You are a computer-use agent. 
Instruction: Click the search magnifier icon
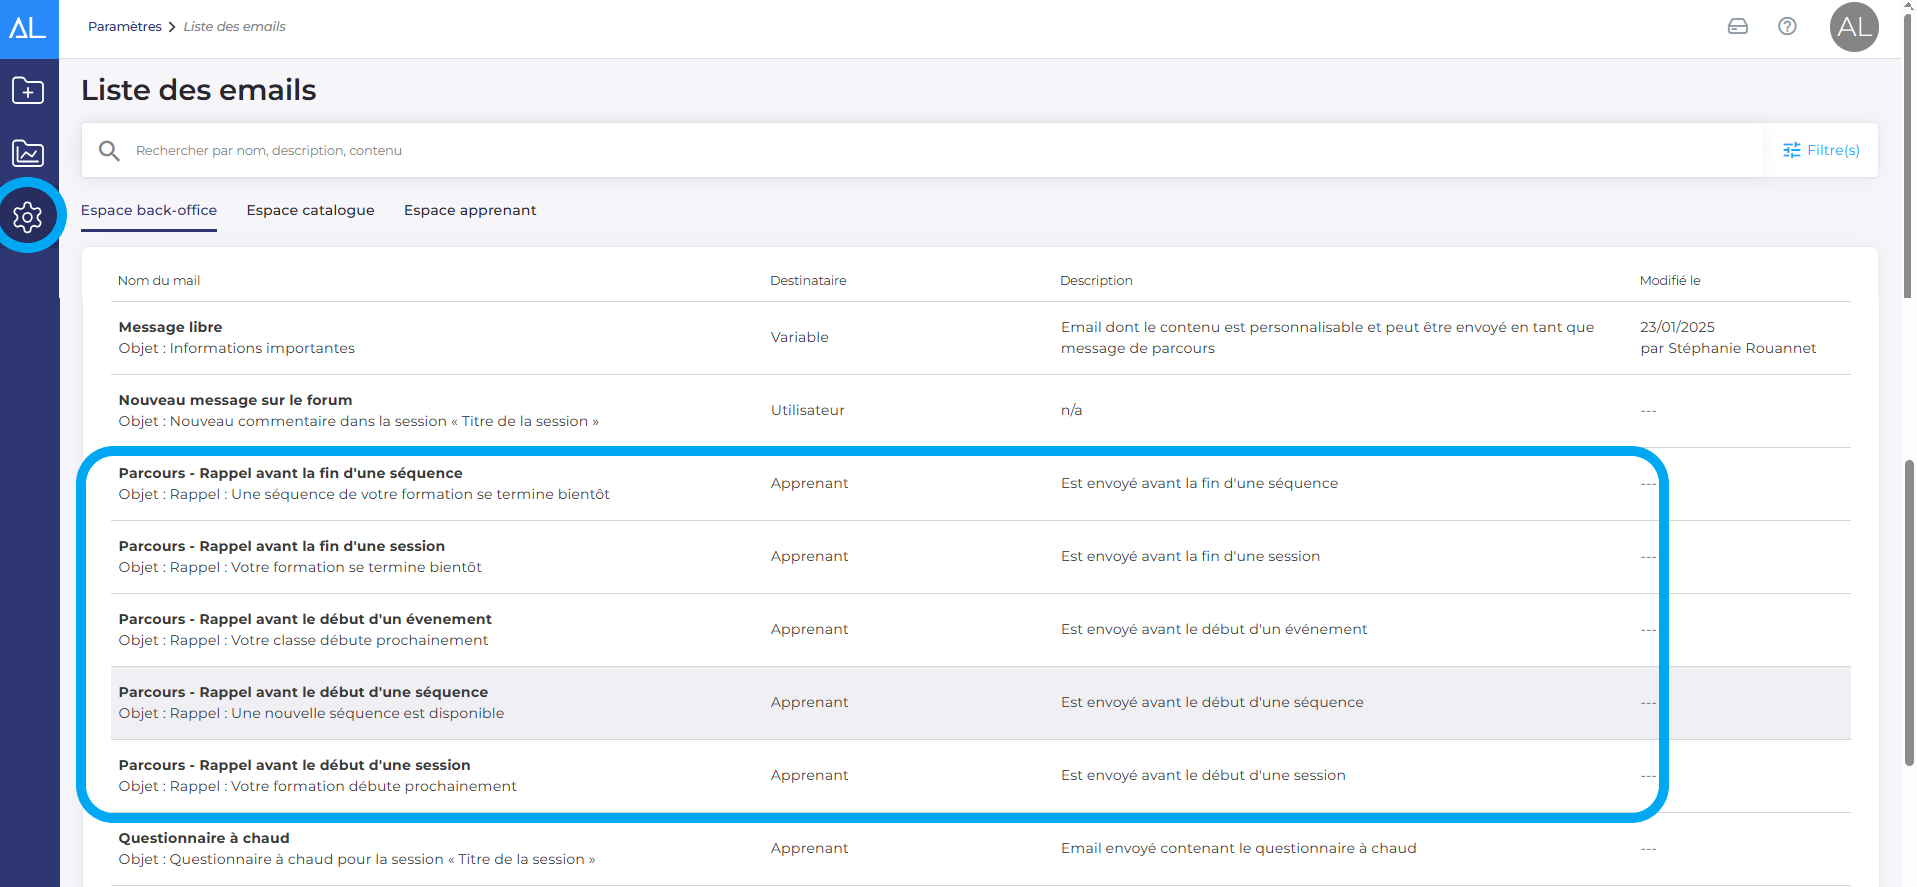click(x=109, y=151)
